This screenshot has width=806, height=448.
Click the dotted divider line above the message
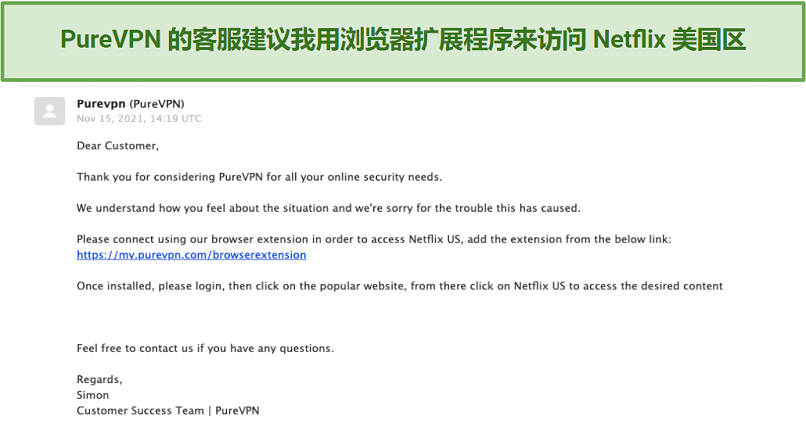point(411,86)
